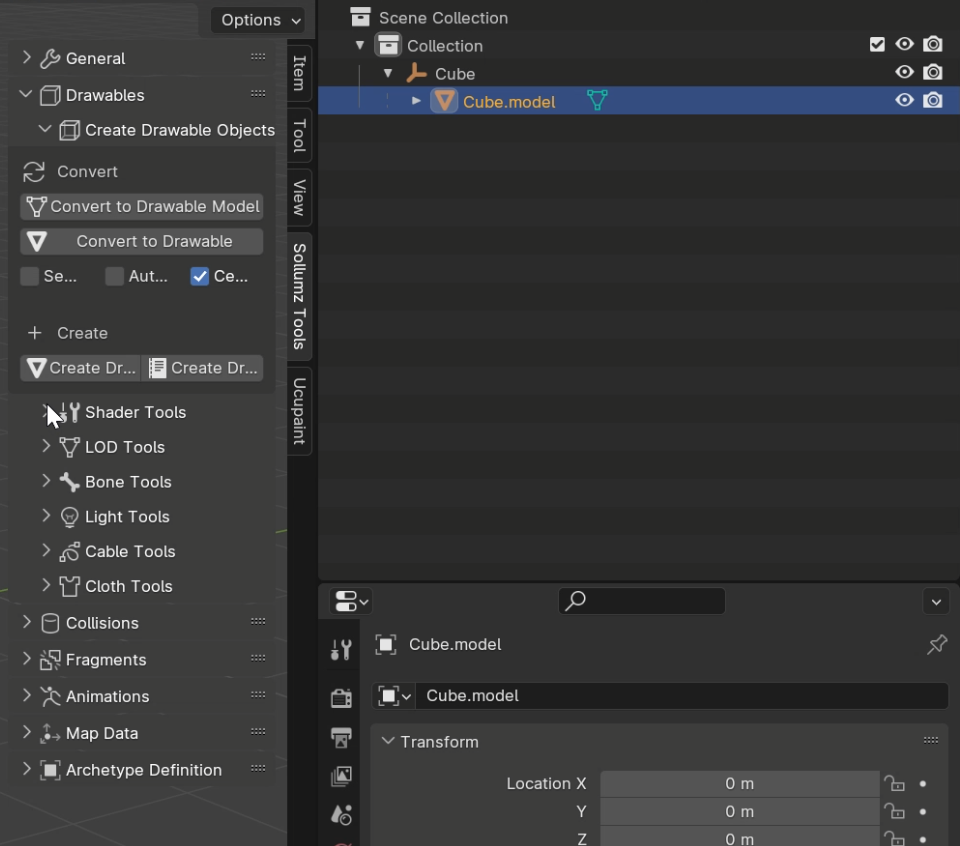Enable the 'Aut...' checkbox
Viewport: 960px width, 846px height.
coord(115,277)
